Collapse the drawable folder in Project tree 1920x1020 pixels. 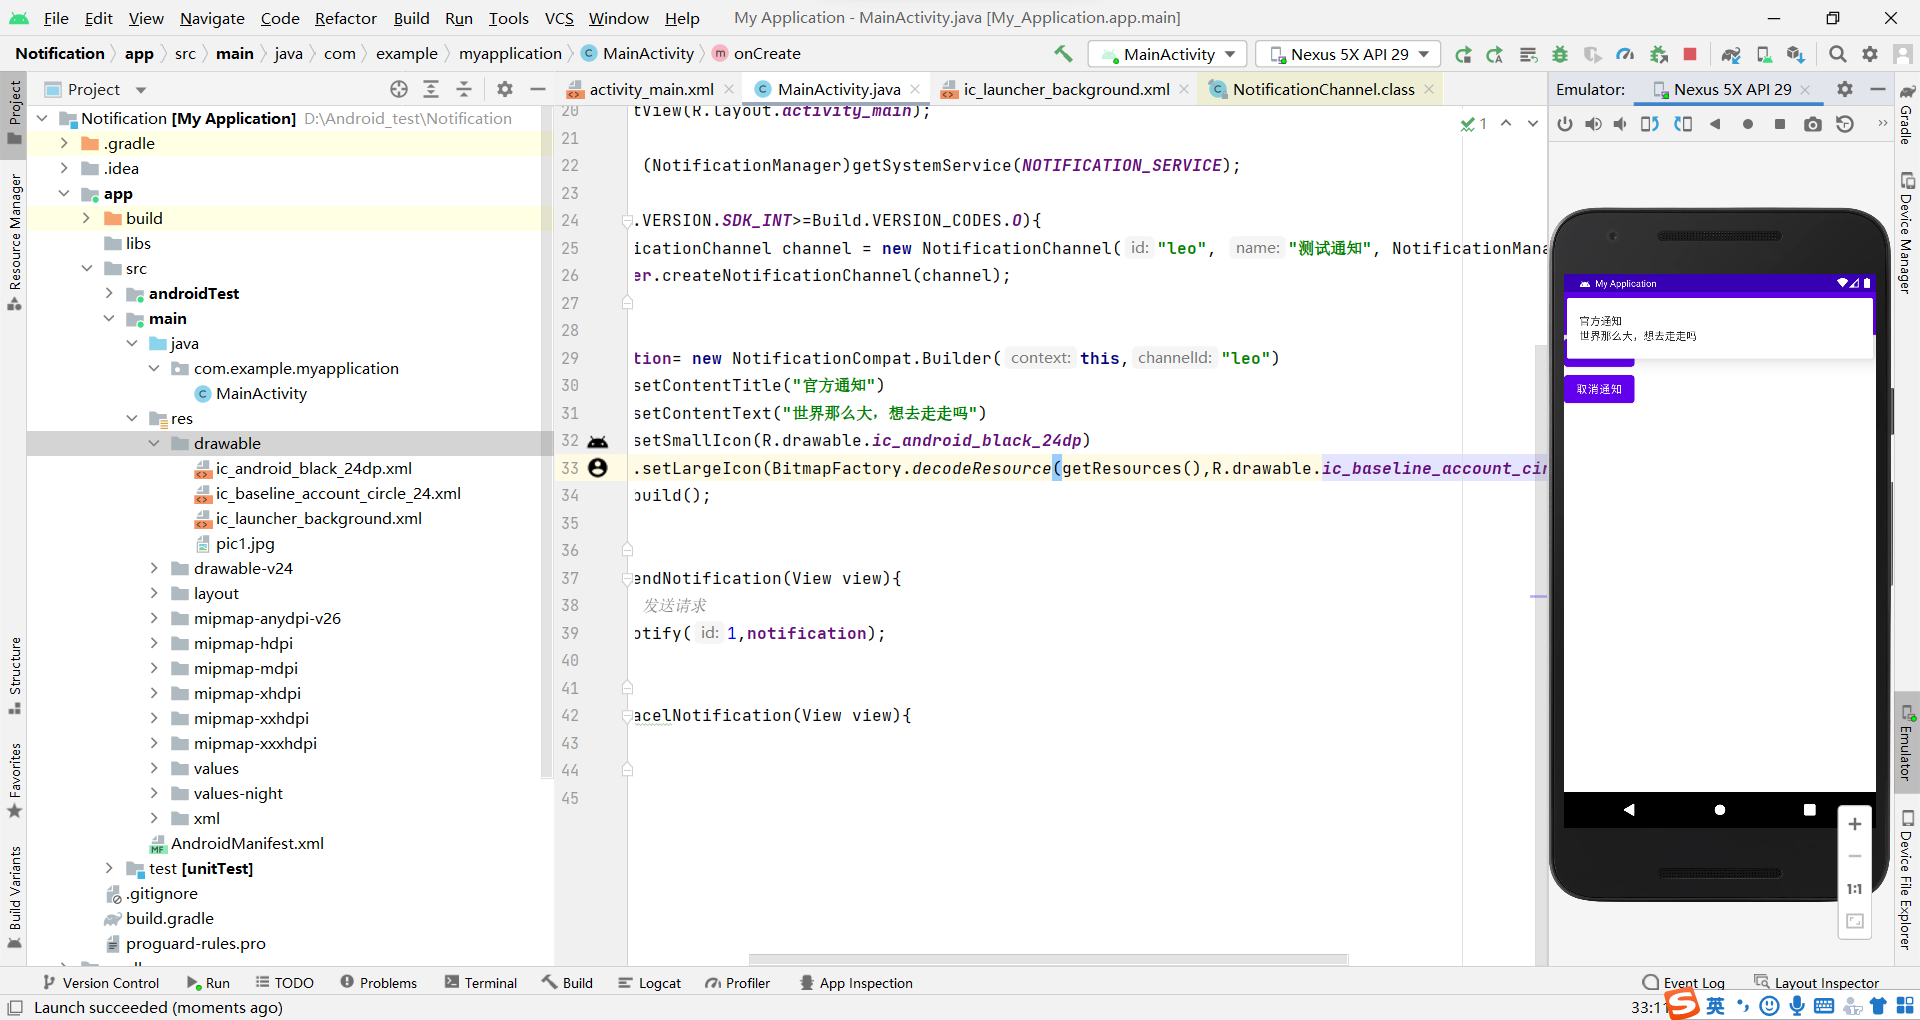pos(154,443)
